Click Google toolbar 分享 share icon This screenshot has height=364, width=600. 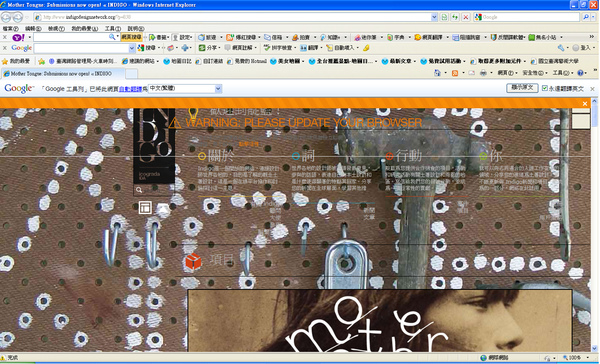tap(202, 48)
